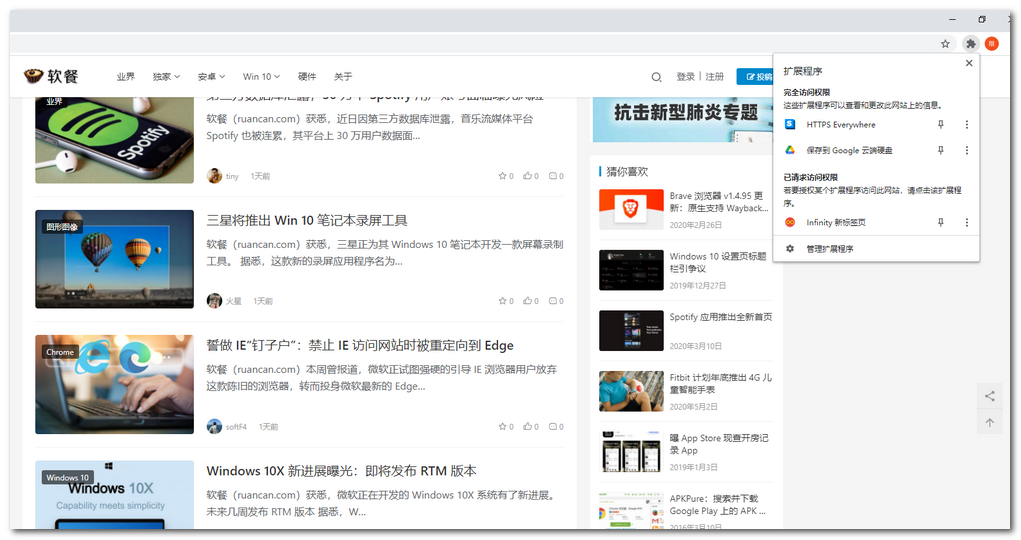Open App Store 开房记录 App sidebar article
Image resolution: width=1021 pixels, height=540 pixels.
pyautogui.click(x=719, y=444)
